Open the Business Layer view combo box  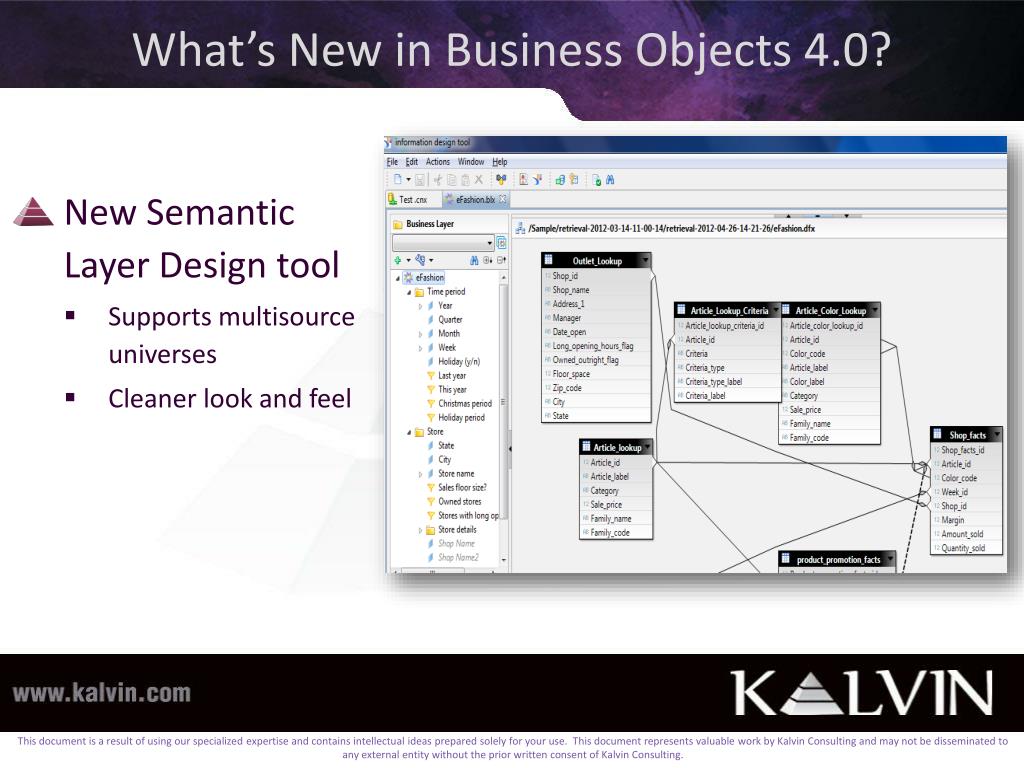(443, 243)
